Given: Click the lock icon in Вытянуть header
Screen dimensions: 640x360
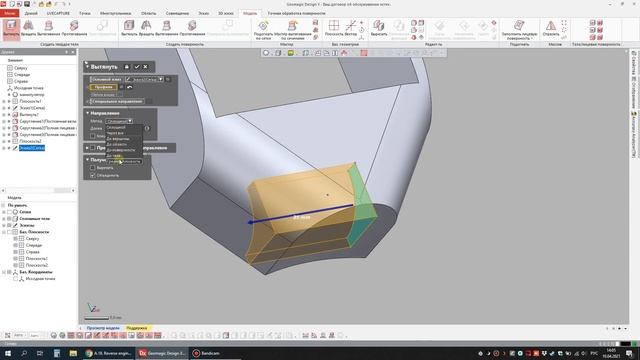Looking at the screenshot, I should 127,67.
